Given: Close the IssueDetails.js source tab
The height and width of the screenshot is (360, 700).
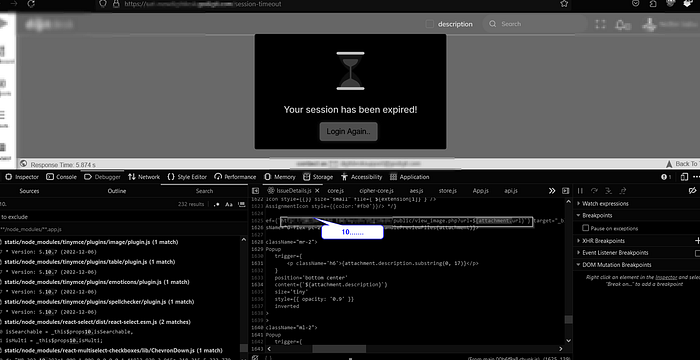Looking at the screenshot, I should pyautogui.click(x=317, y=191).
